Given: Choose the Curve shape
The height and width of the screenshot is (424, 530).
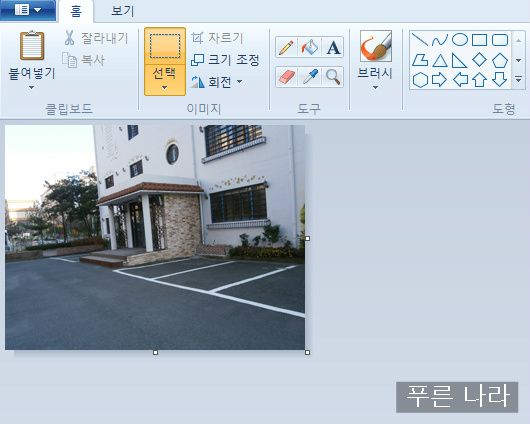Looking at the screenshot, I should (440, 40).
